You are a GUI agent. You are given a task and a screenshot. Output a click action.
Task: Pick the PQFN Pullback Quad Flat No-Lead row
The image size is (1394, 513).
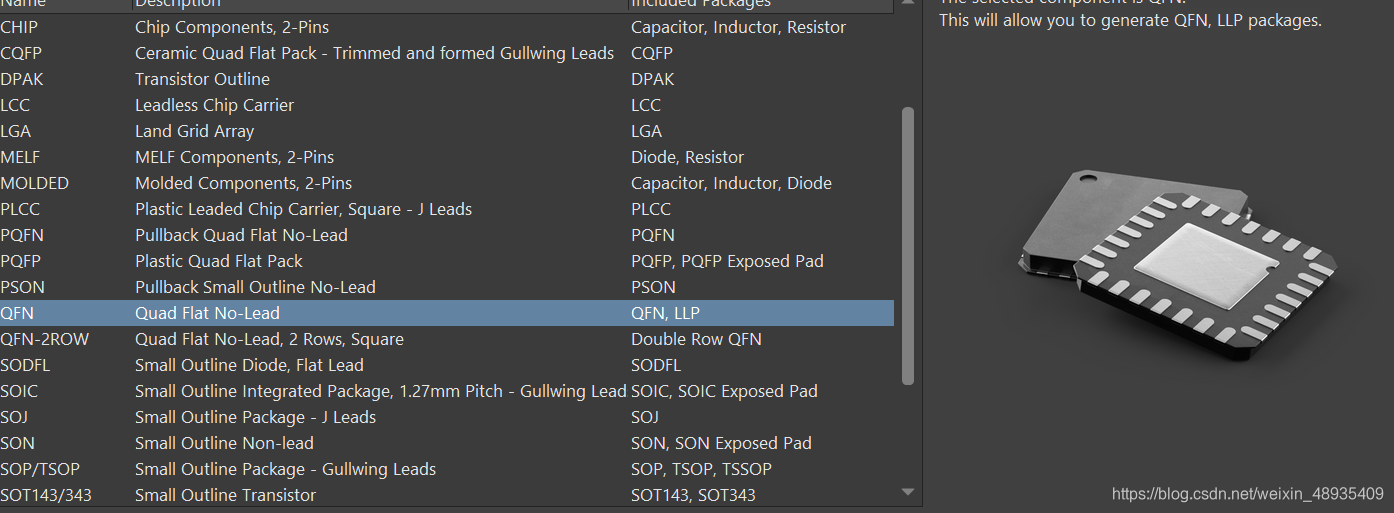pyautogui.click(x=241, y=235)
